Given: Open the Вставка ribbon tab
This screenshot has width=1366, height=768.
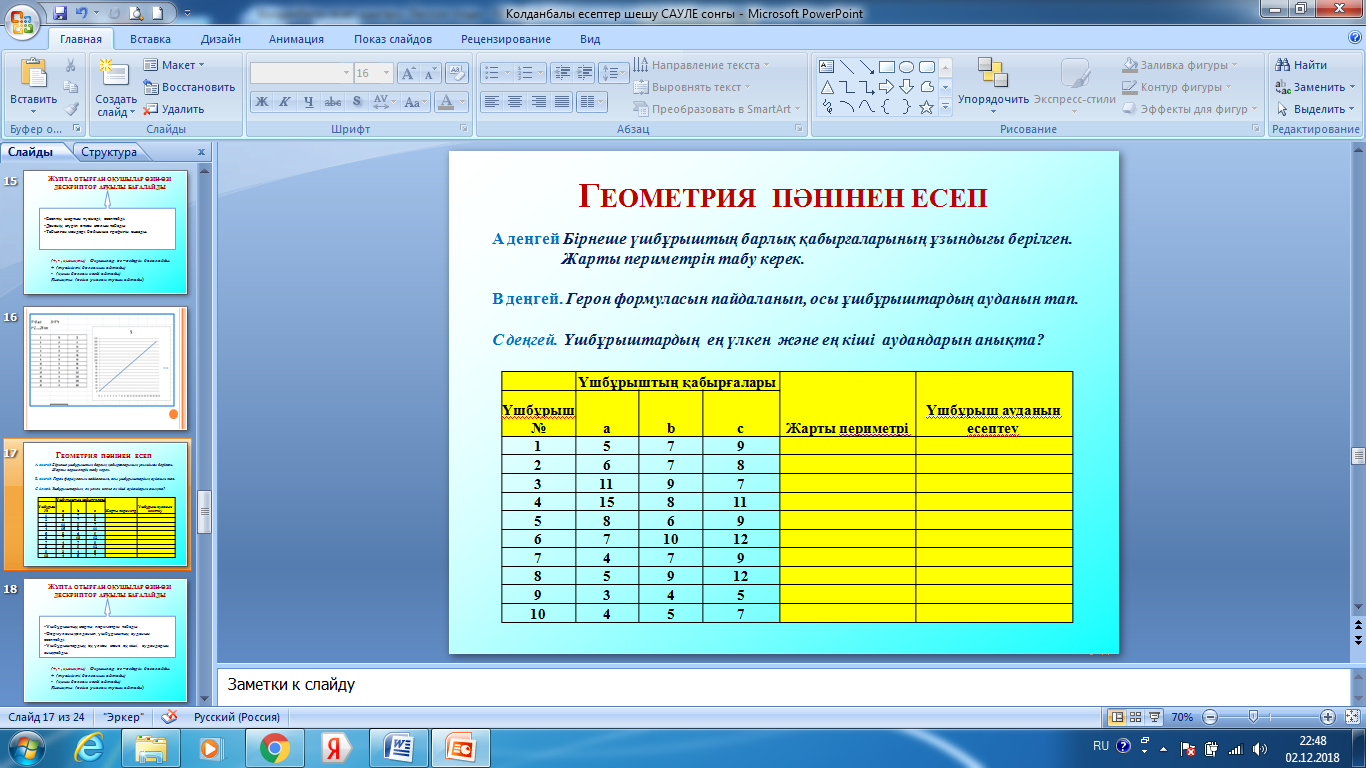Looking at the screenshot, I should pyautogui.click(x=150, y=39).
